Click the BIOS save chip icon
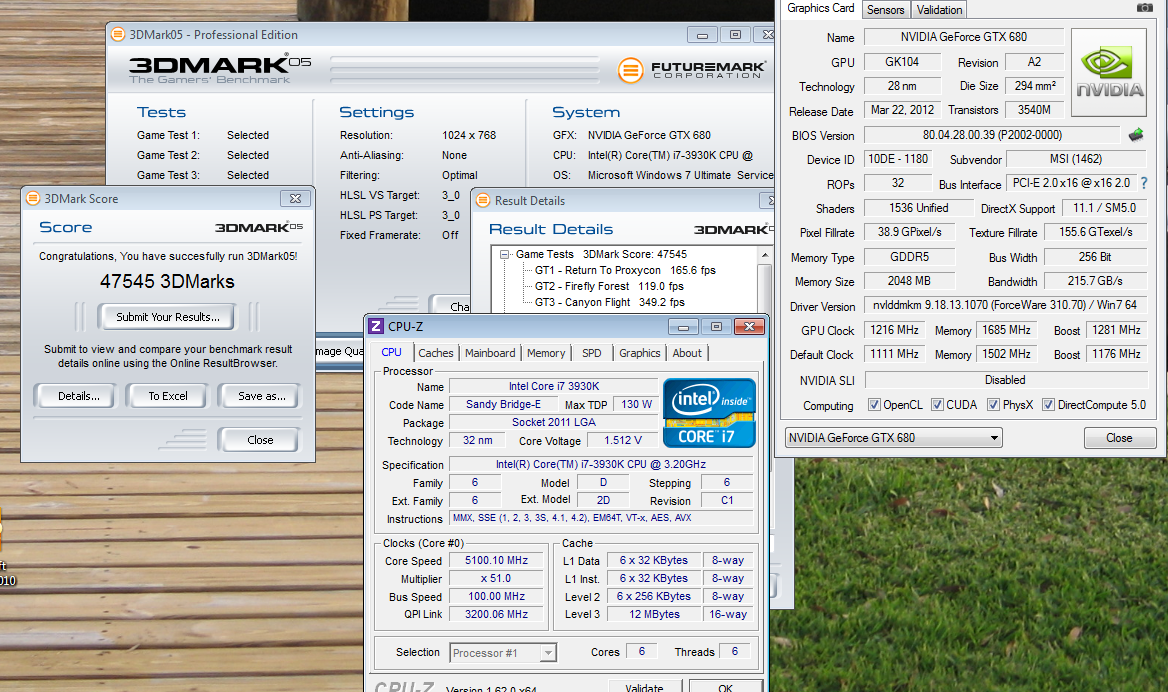Viewport: 1168px width, 692px height. (1136, 135)
